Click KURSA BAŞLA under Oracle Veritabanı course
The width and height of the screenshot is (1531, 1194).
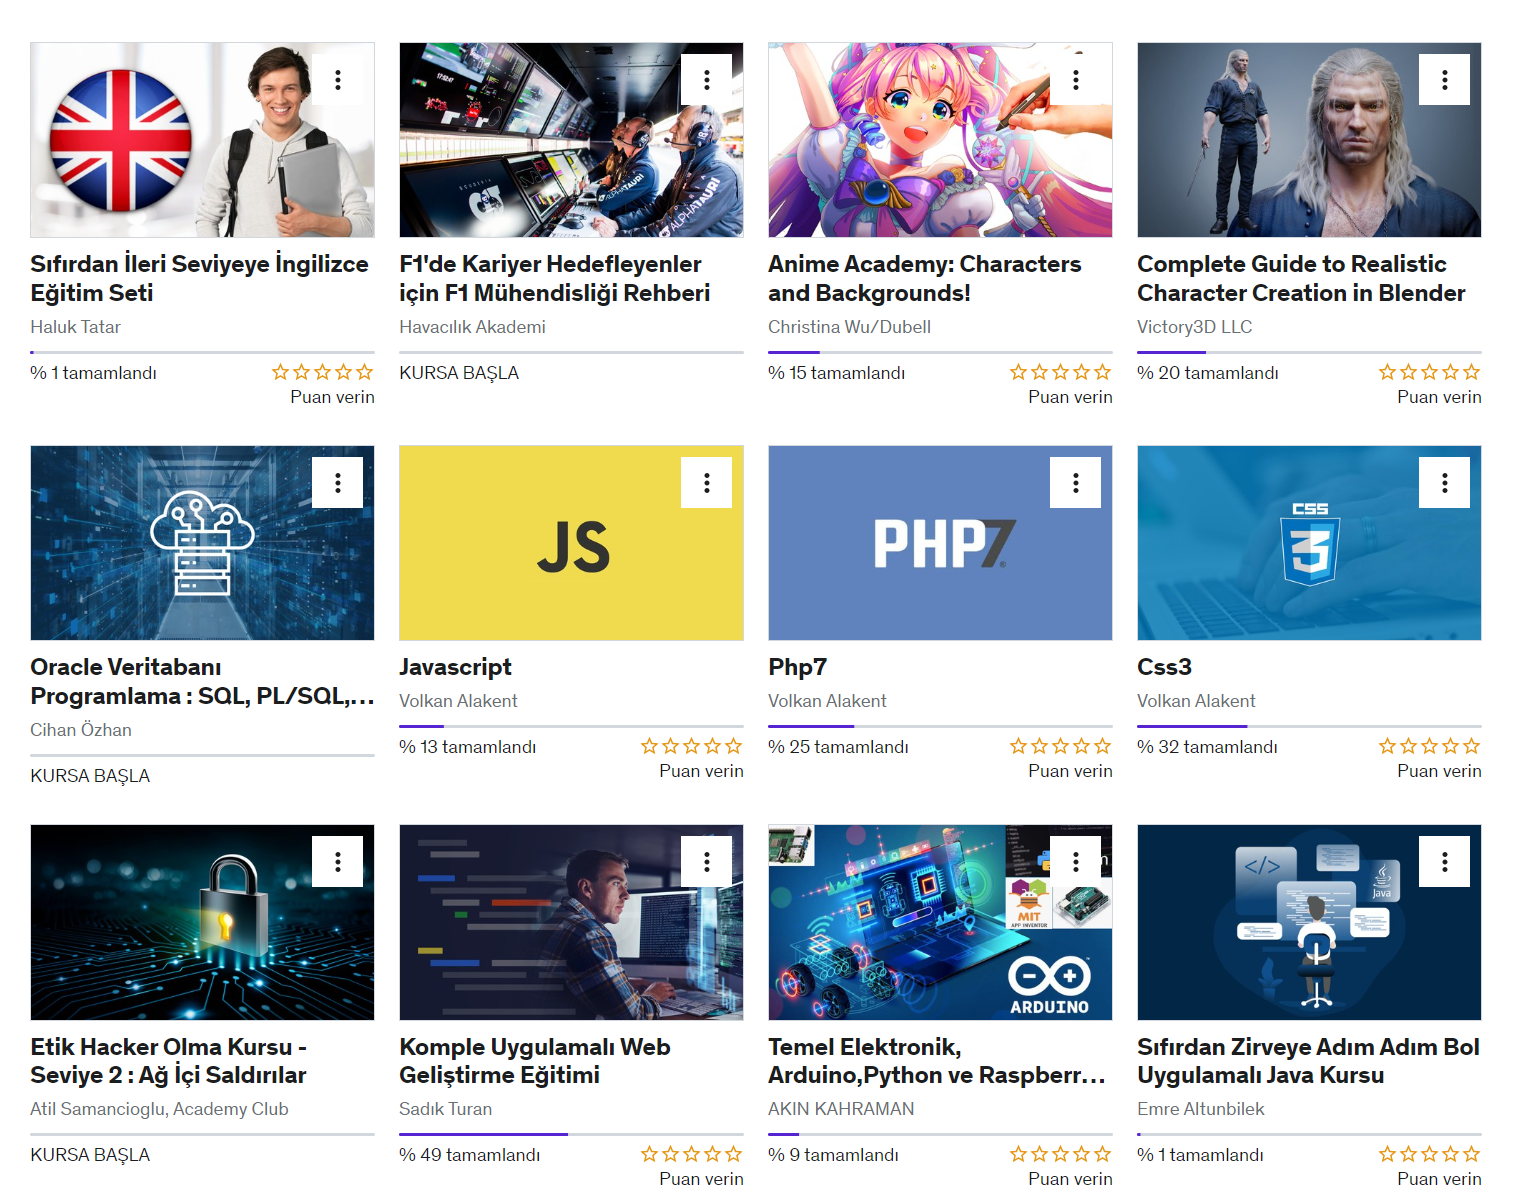tap(90, 776)
